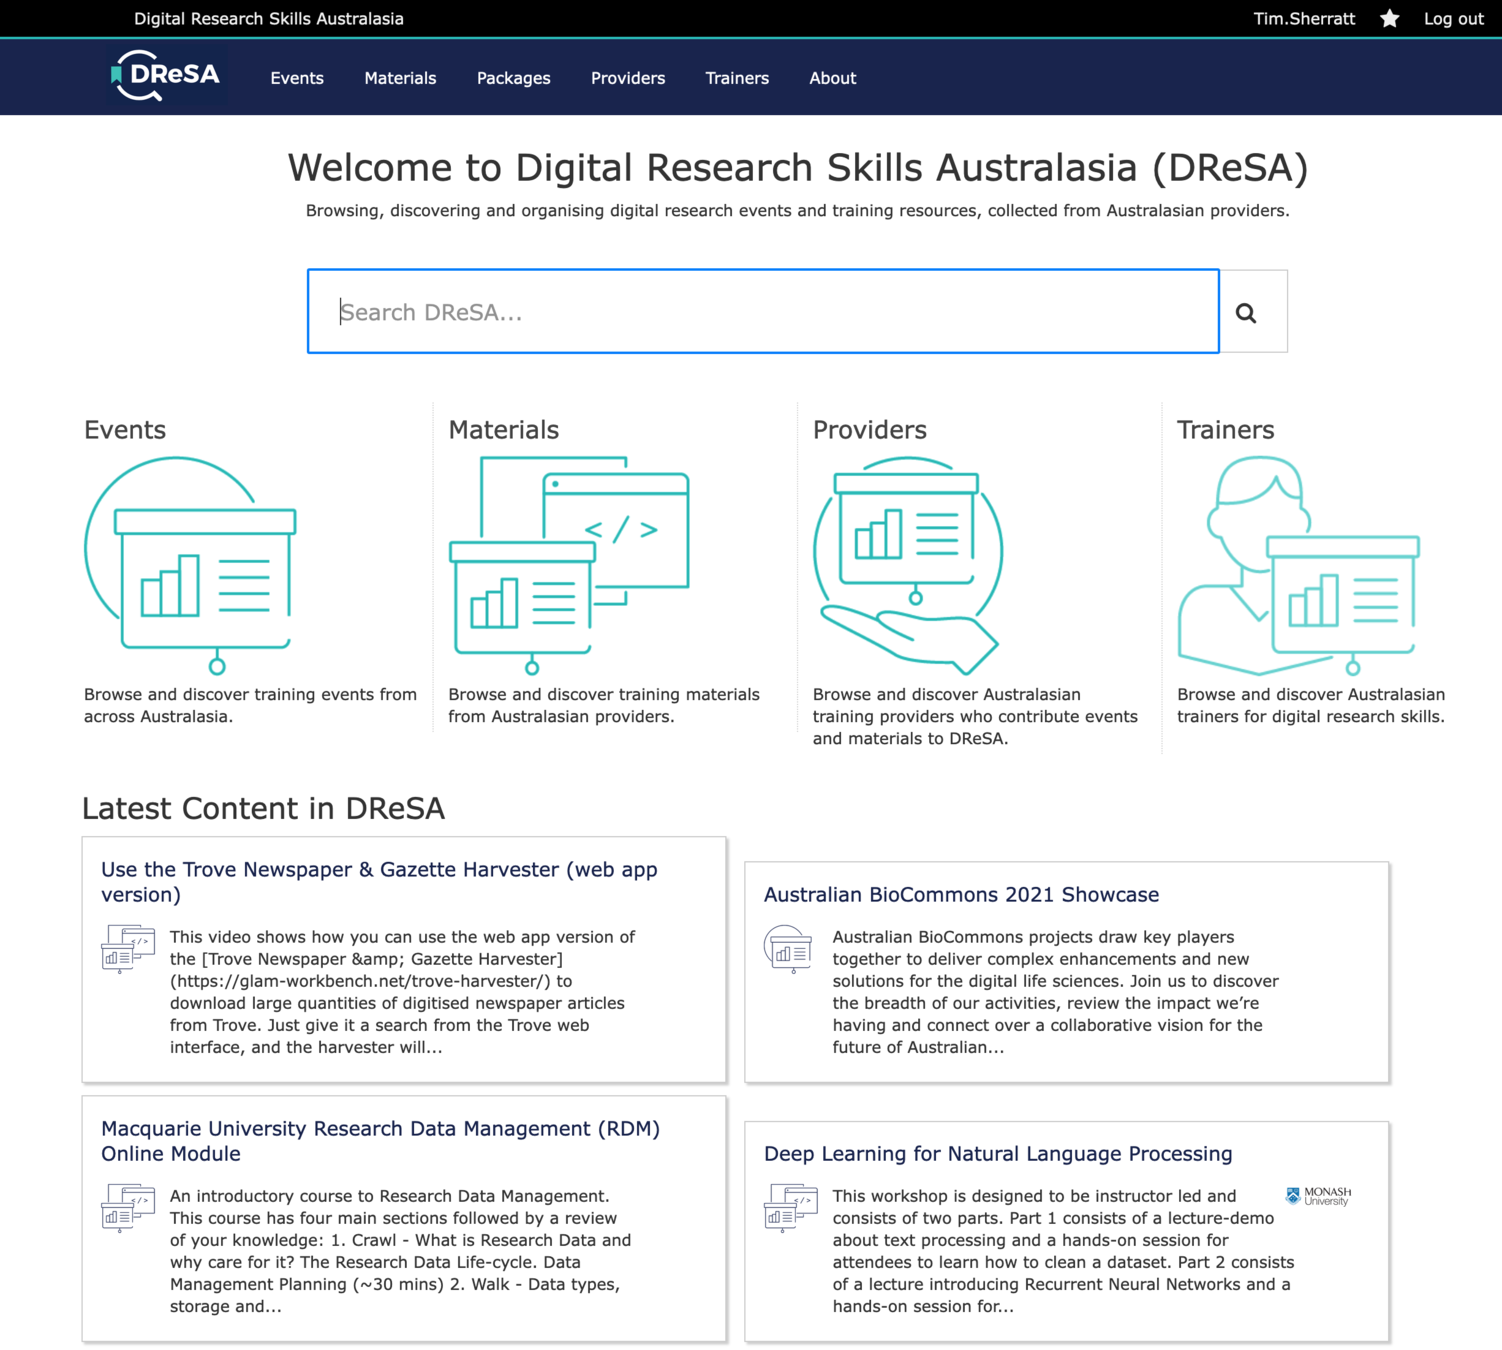Click 'trainers for digital research skills' description

click(x=1311, y=705)
